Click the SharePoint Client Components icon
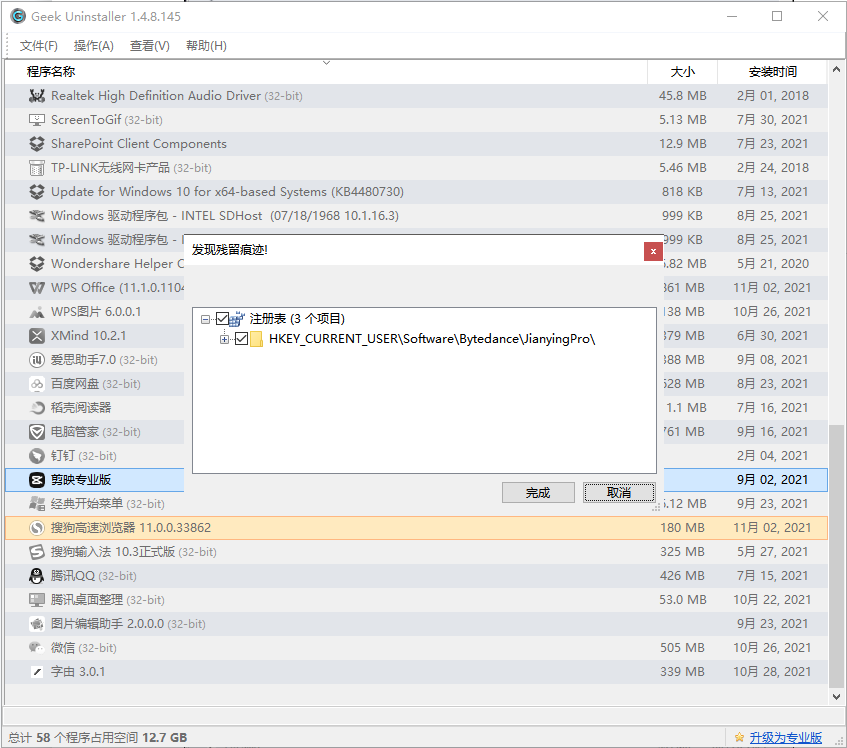Screen dimensions: 847x748 click(x=37, y=144)
